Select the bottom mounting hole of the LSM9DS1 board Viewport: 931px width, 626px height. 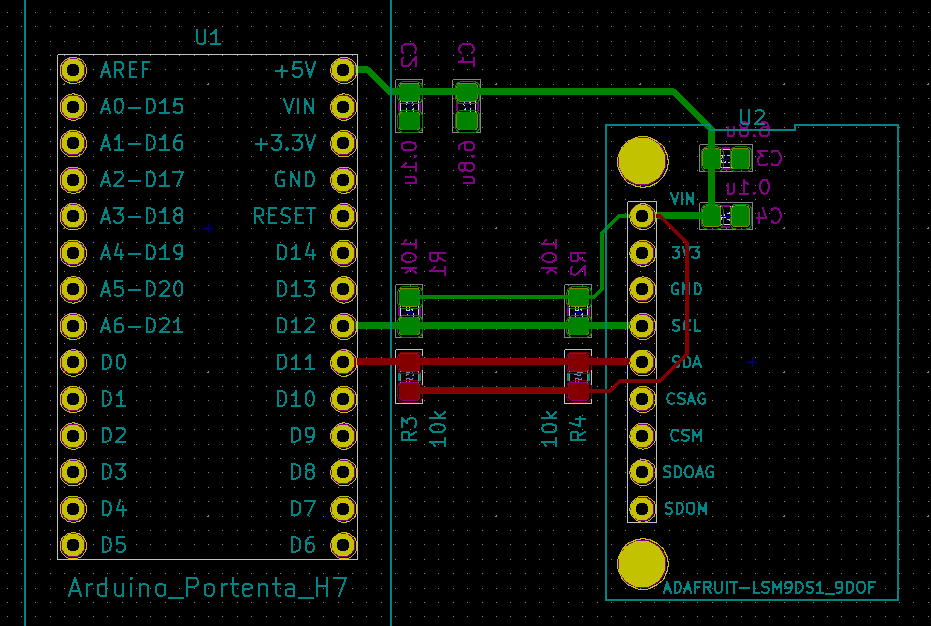(643, 565)
